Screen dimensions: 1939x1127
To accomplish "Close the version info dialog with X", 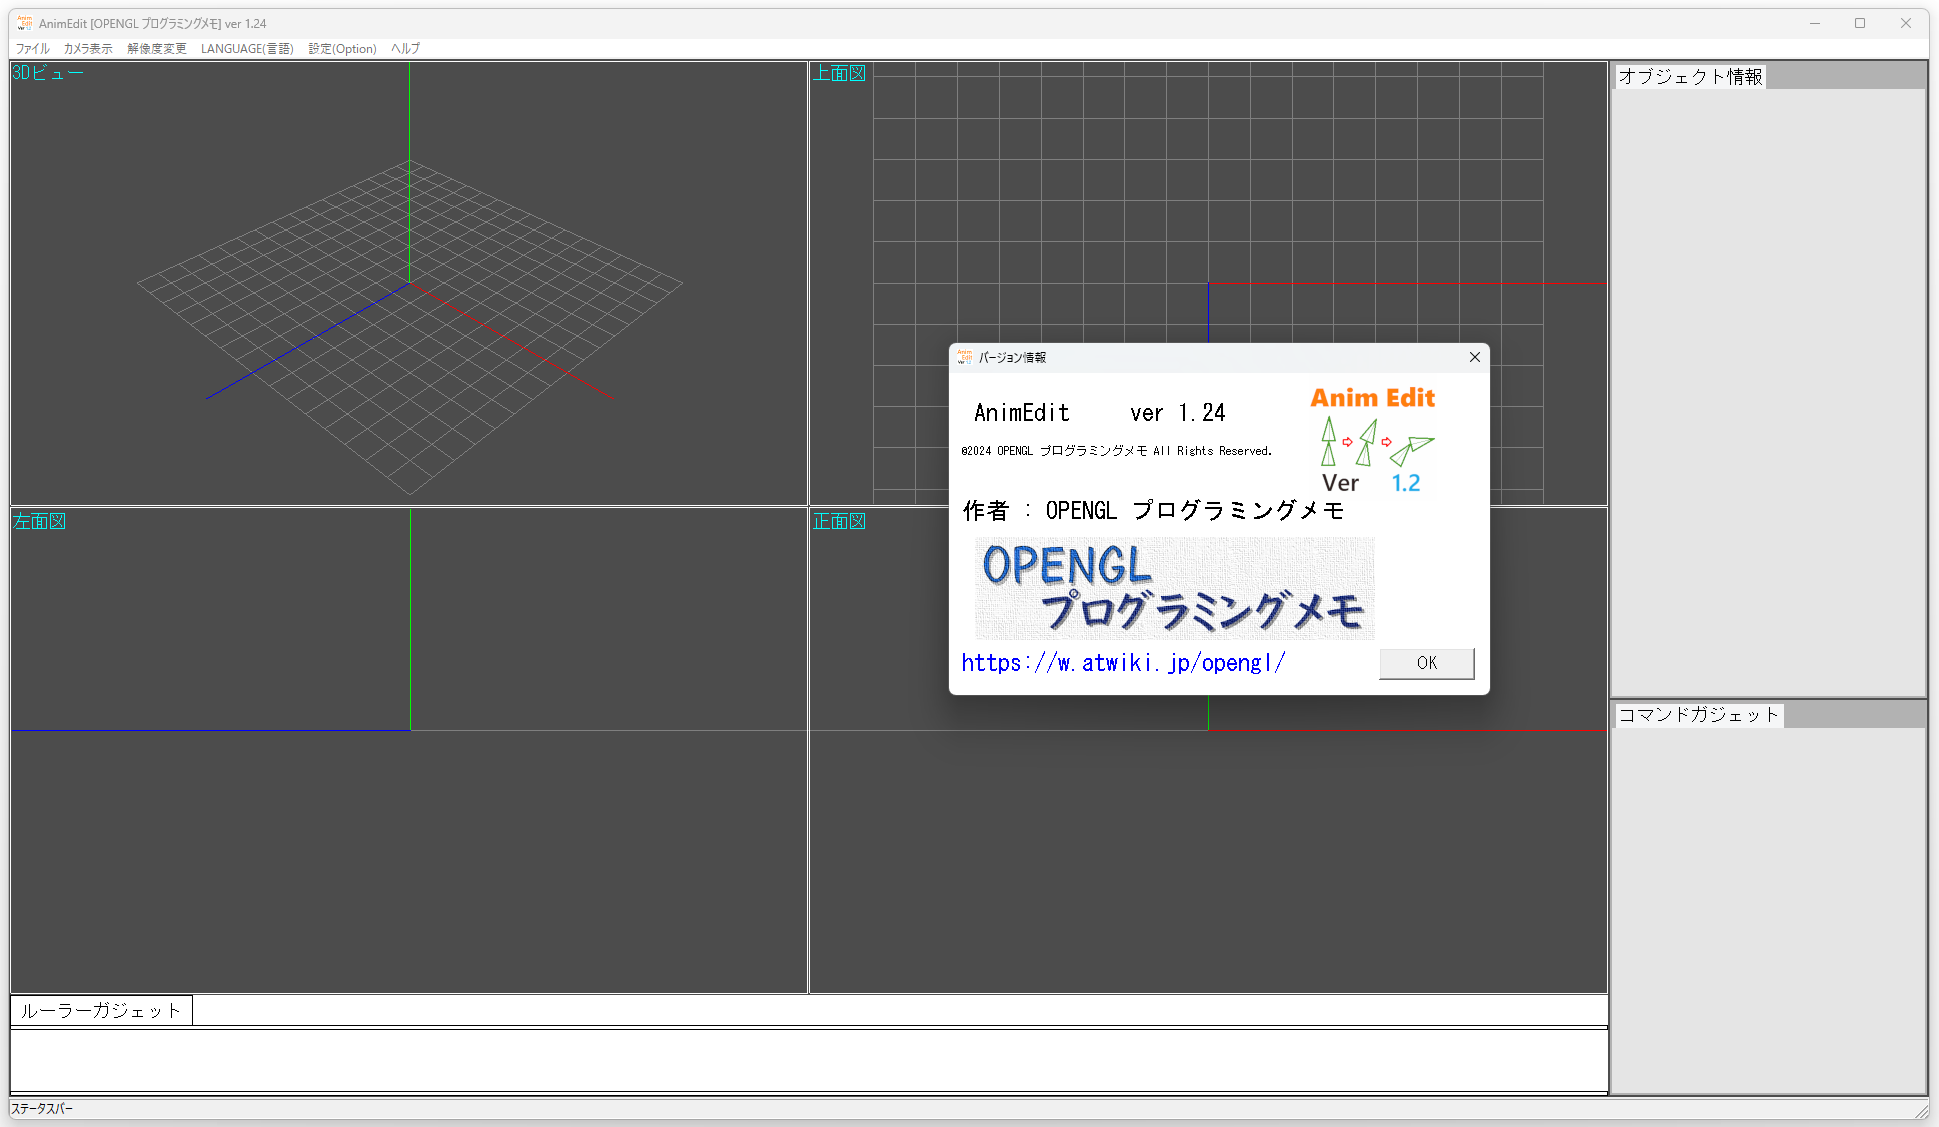I will point(1474,357).
